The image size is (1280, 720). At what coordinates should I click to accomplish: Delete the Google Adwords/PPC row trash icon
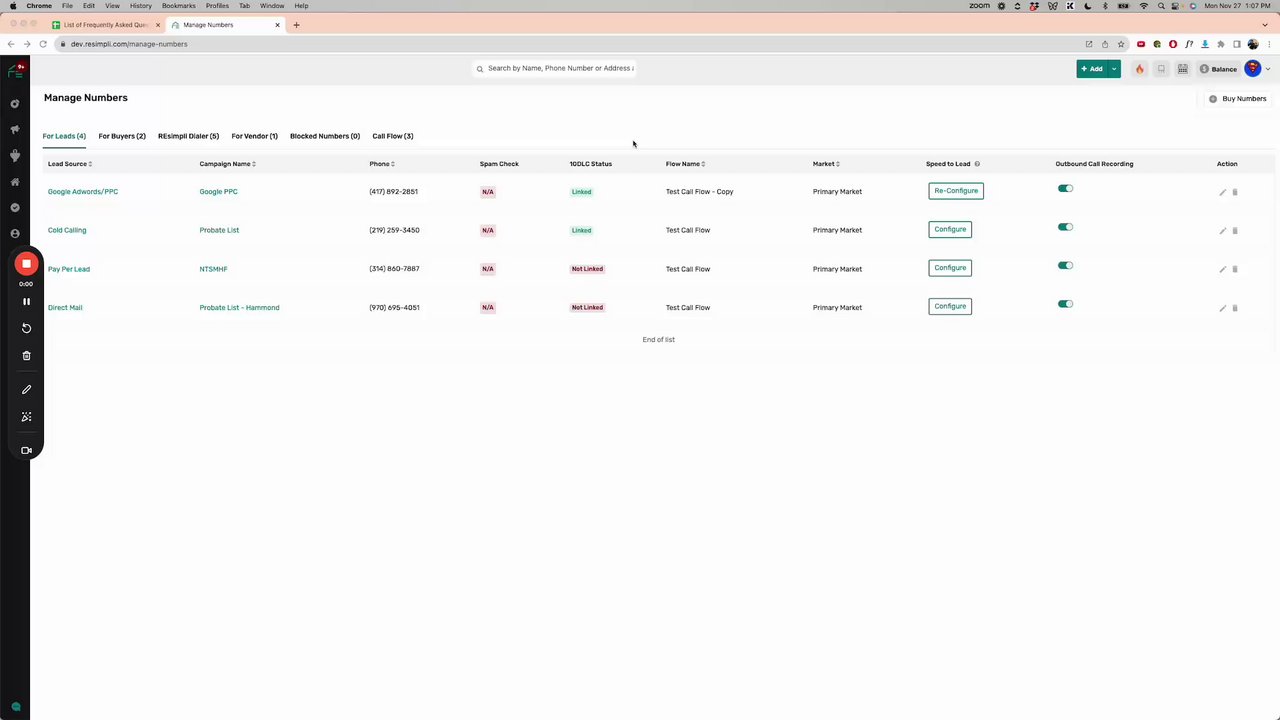[x=1235, y=192]
